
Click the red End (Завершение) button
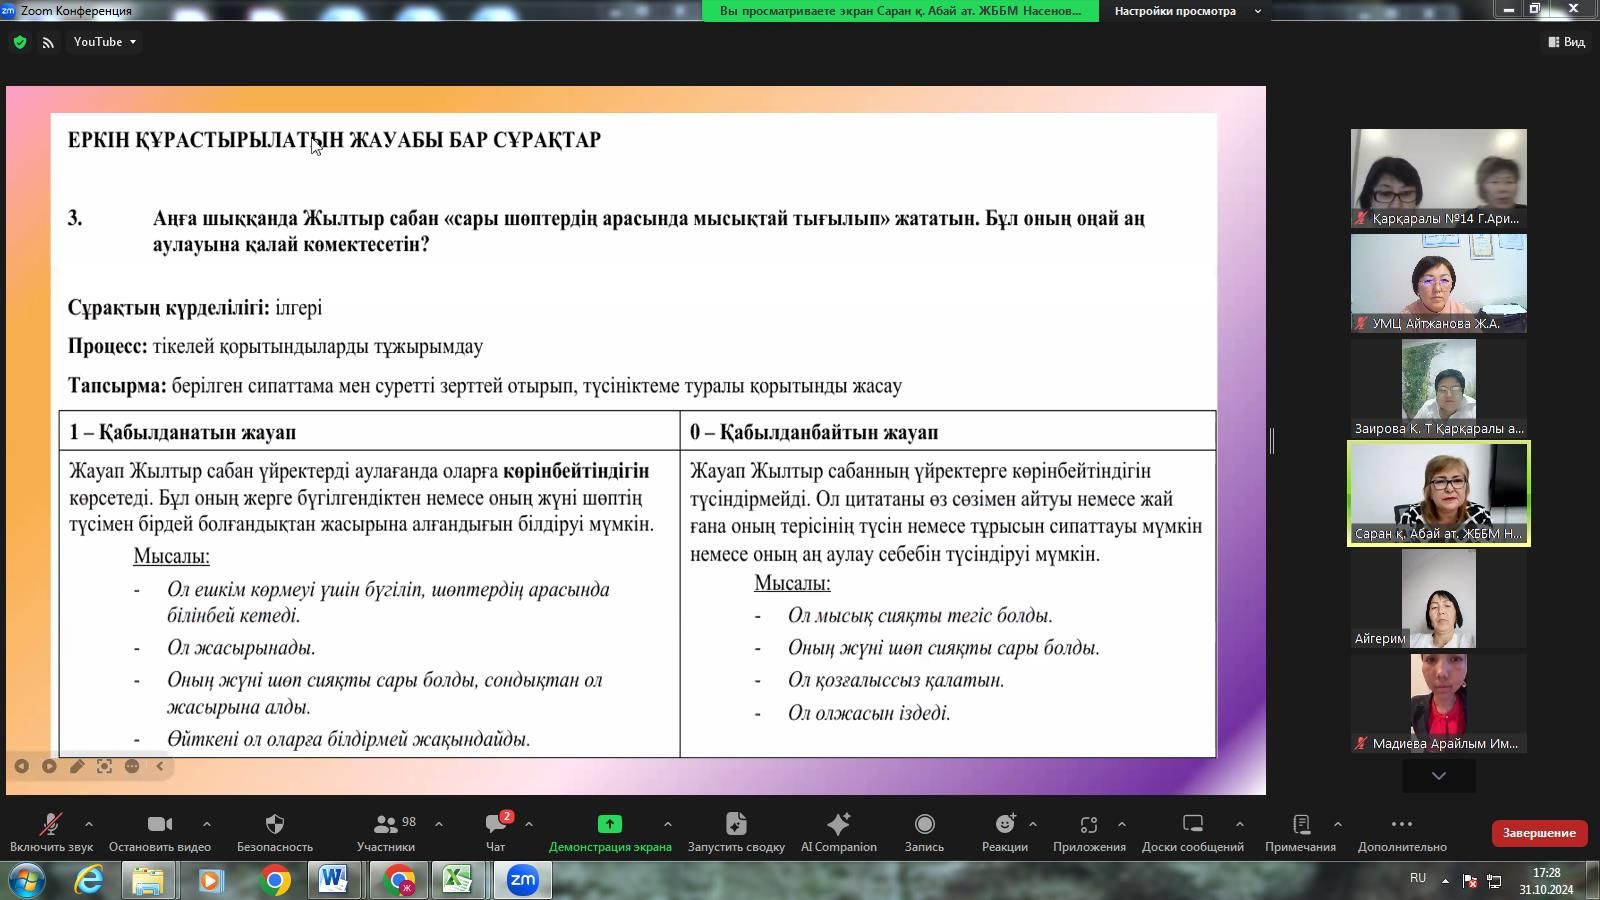pos(1538,833)
